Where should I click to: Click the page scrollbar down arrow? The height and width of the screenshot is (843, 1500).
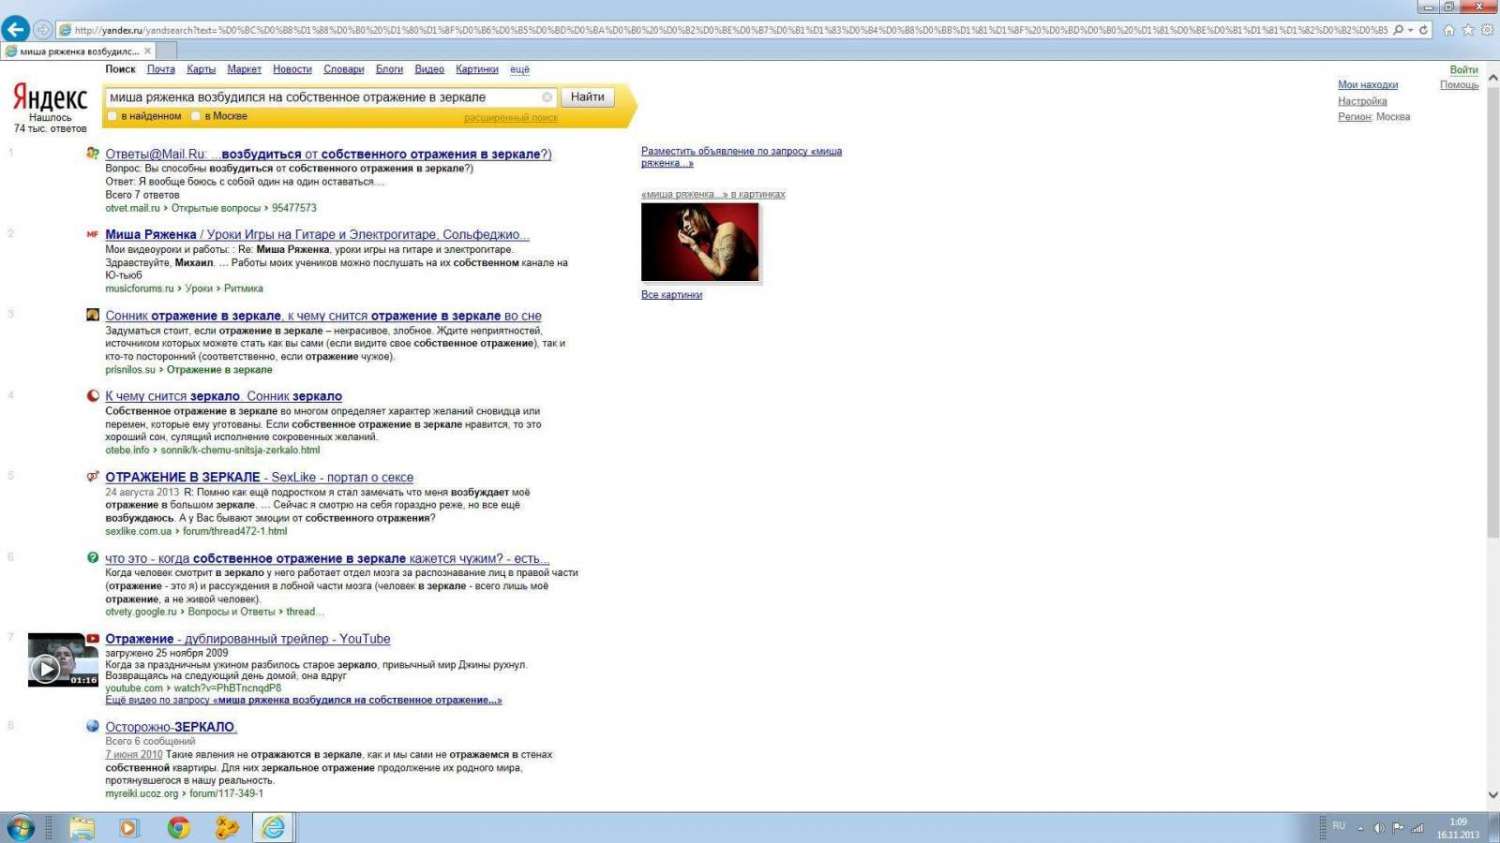pyautogui.click(x=1492, y=795)
